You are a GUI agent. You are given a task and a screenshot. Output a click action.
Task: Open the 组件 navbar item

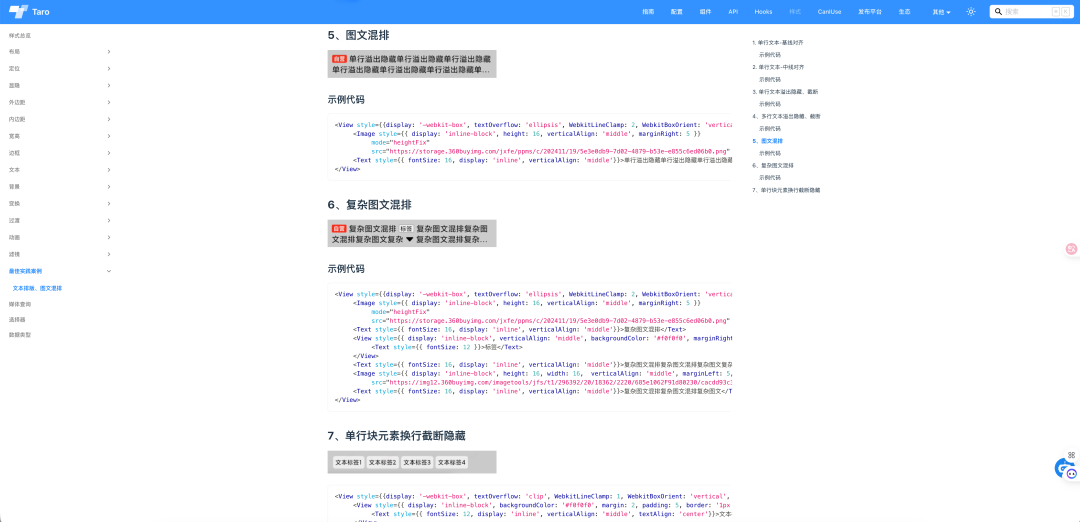(x=705, y=12)
